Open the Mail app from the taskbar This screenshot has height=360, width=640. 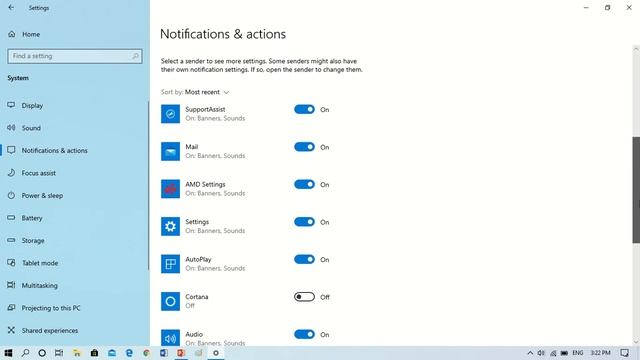[112, 353]
